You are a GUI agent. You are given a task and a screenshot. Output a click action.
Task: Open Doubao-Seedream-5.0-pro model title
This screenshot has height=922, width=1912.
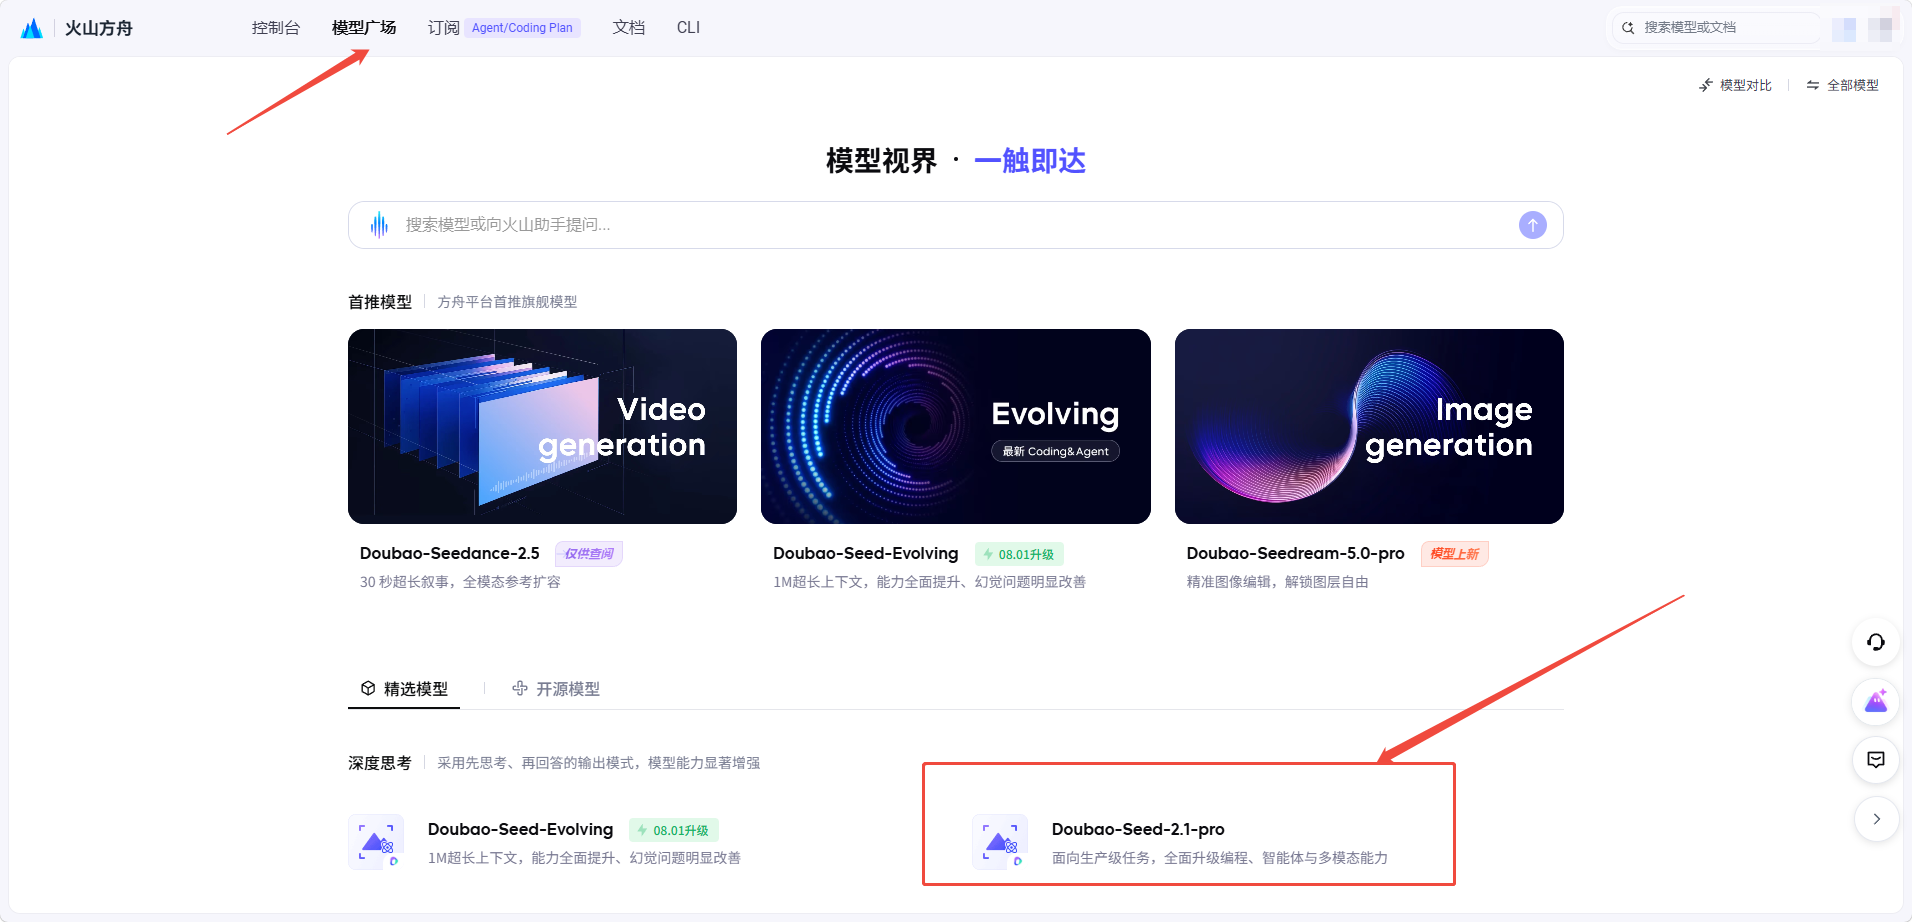click(x=1295, y=553)
